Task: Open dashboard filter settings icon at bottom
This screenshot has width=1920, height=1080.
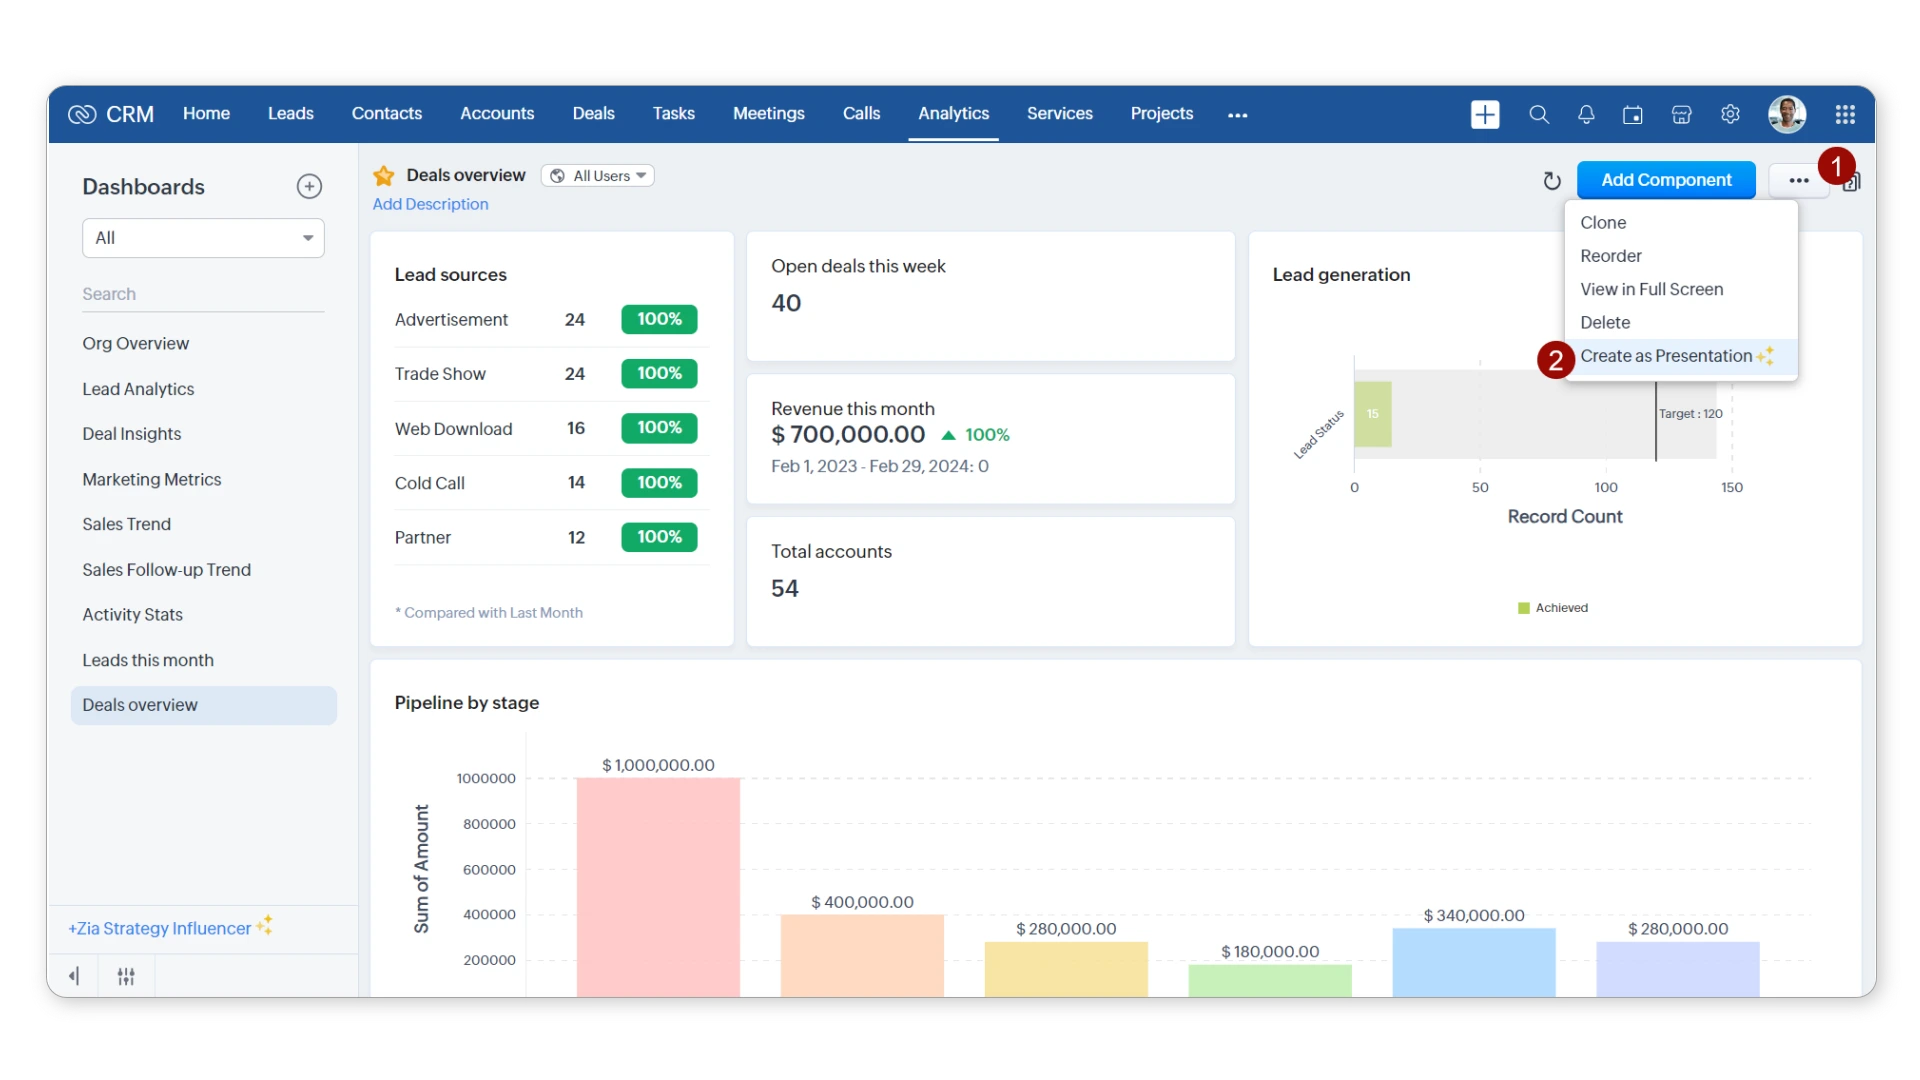Action: pyautogui.click(x=125, y=975)
